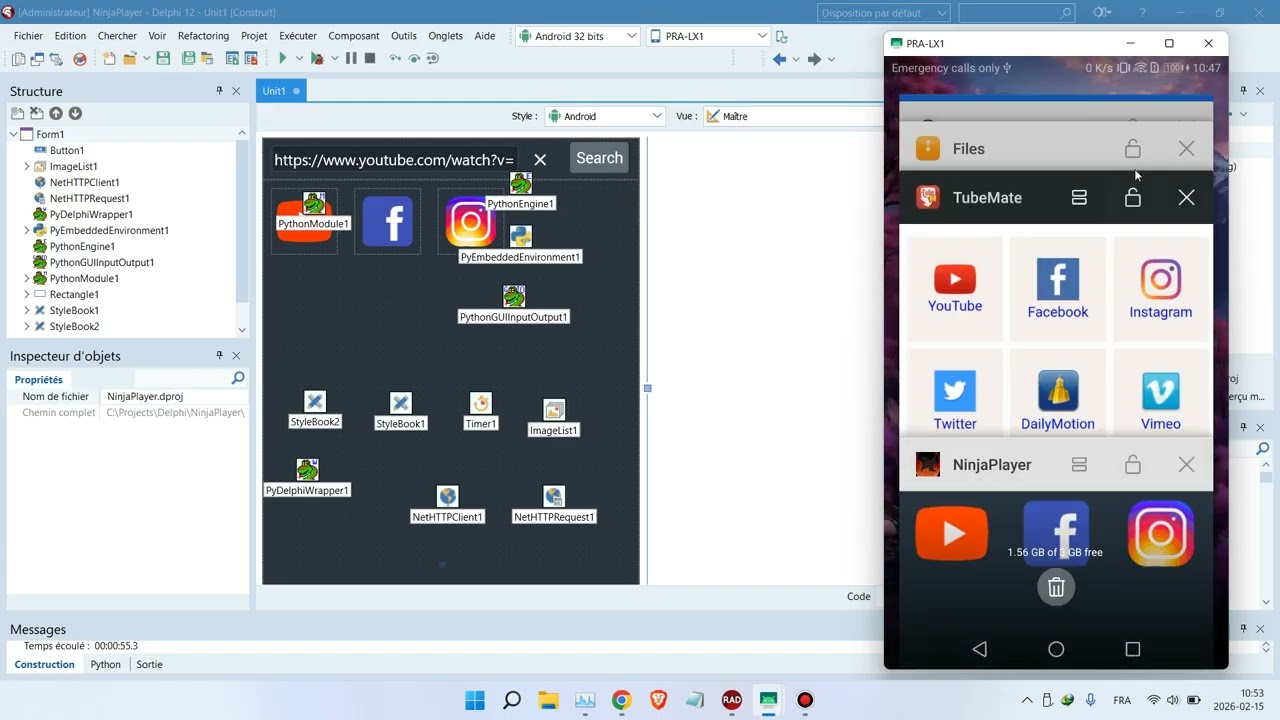Run the project without debugging (green play)
1280x720 pixels.
coord(283,59)
